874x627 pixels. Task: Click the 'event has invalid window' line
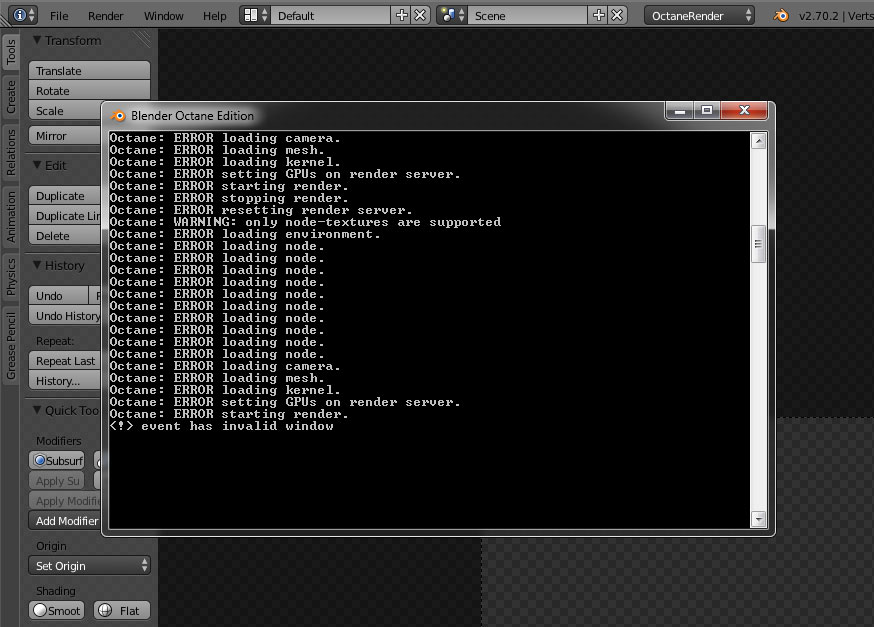click(221, 426)
